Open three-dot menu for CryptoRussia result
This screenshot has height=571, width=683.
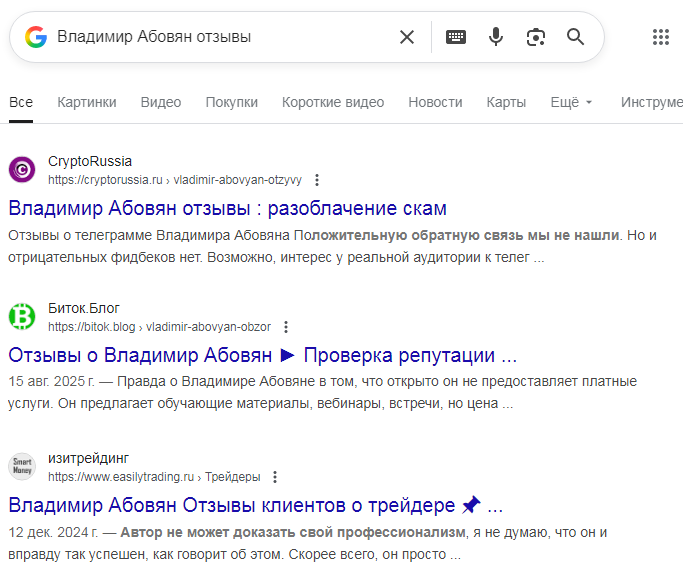[317, 180]
